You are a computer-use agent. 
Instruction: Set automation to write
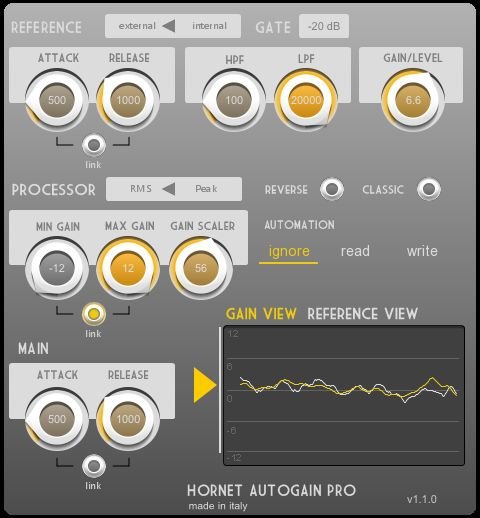tap(422, 251)
